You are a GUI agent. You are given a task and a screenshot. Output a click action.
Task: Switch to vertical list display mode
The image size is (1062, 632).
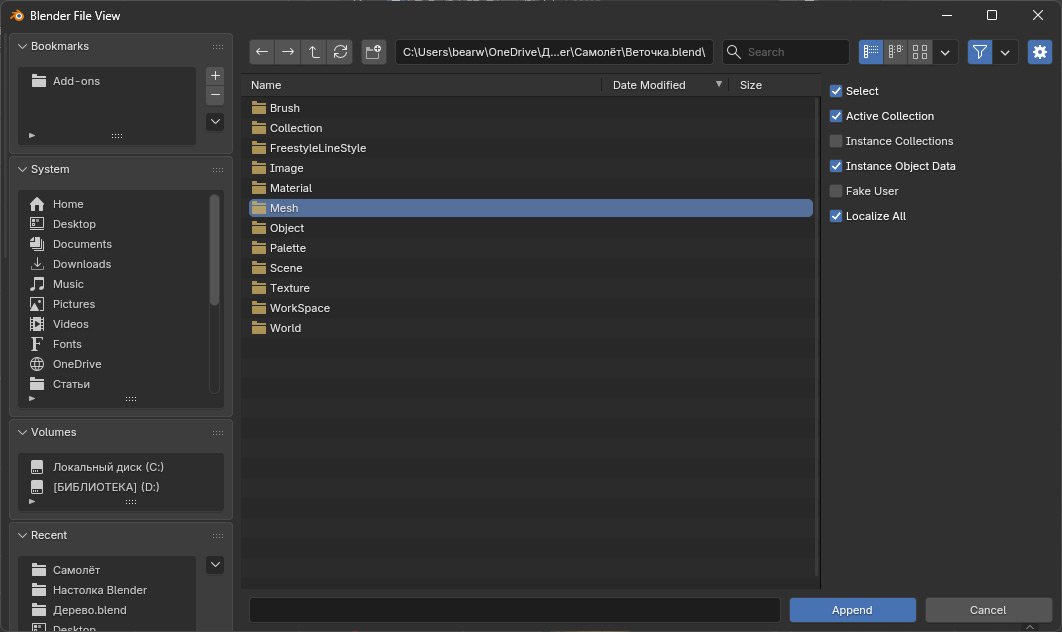click(x=871, y=52)
